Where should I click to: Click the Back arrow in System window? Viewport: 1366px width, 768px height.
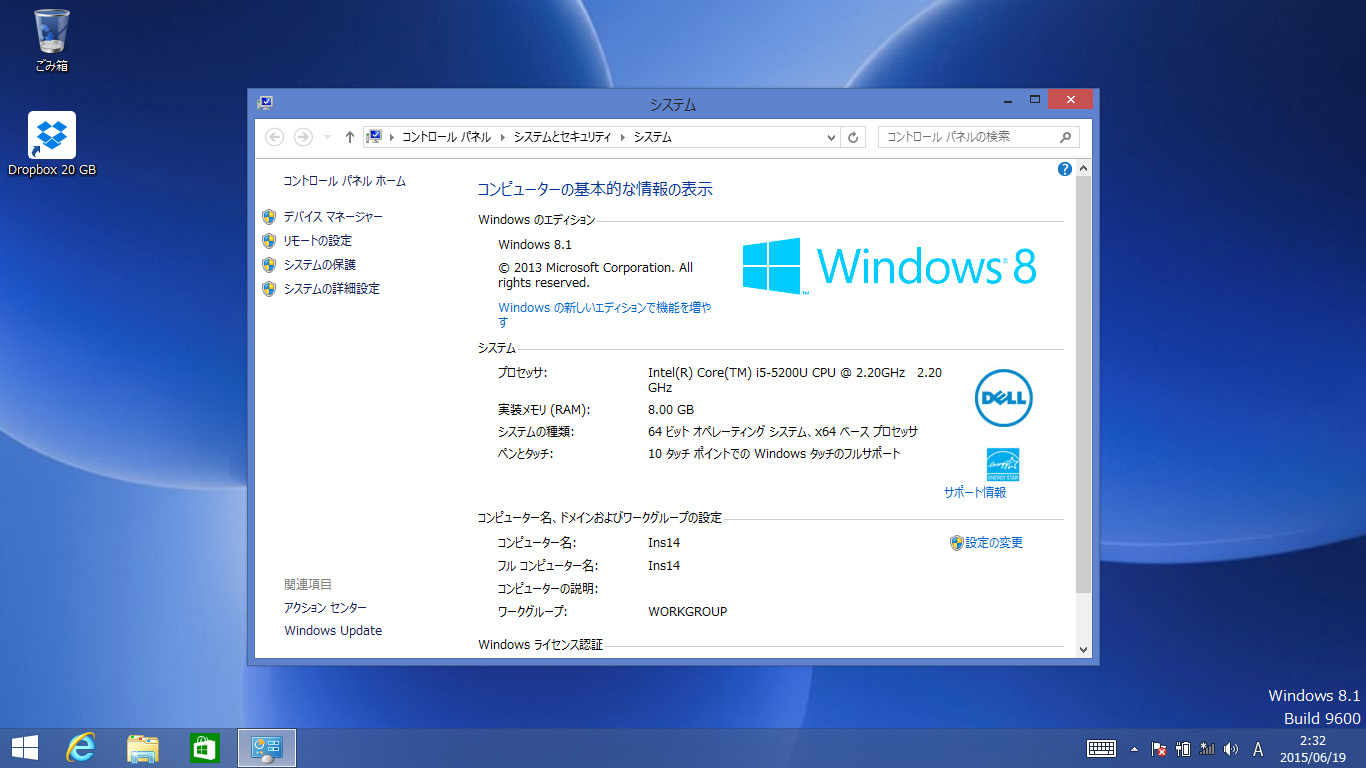click(x=275, y=137)
